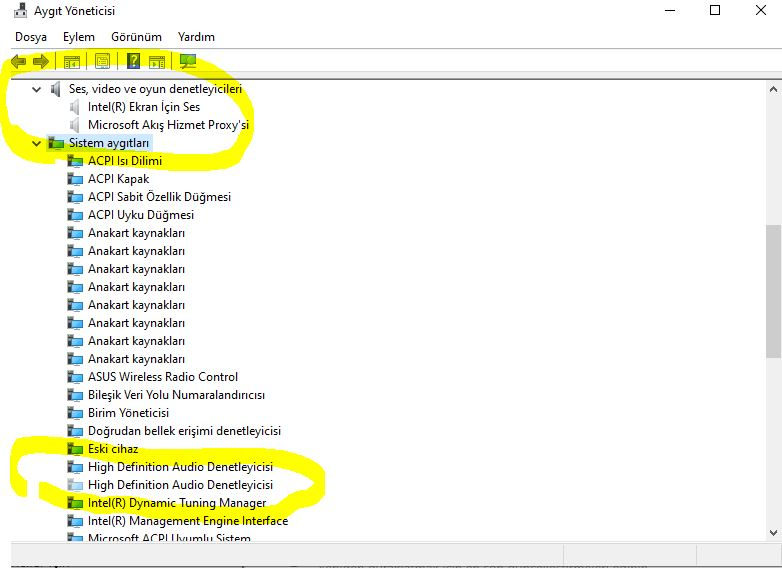Image resolution: width=782 pixels, height=568 pixels.
Task: Select Intel(R) Dynamic Tuning Manager device
Action: [x=177, y=503]
